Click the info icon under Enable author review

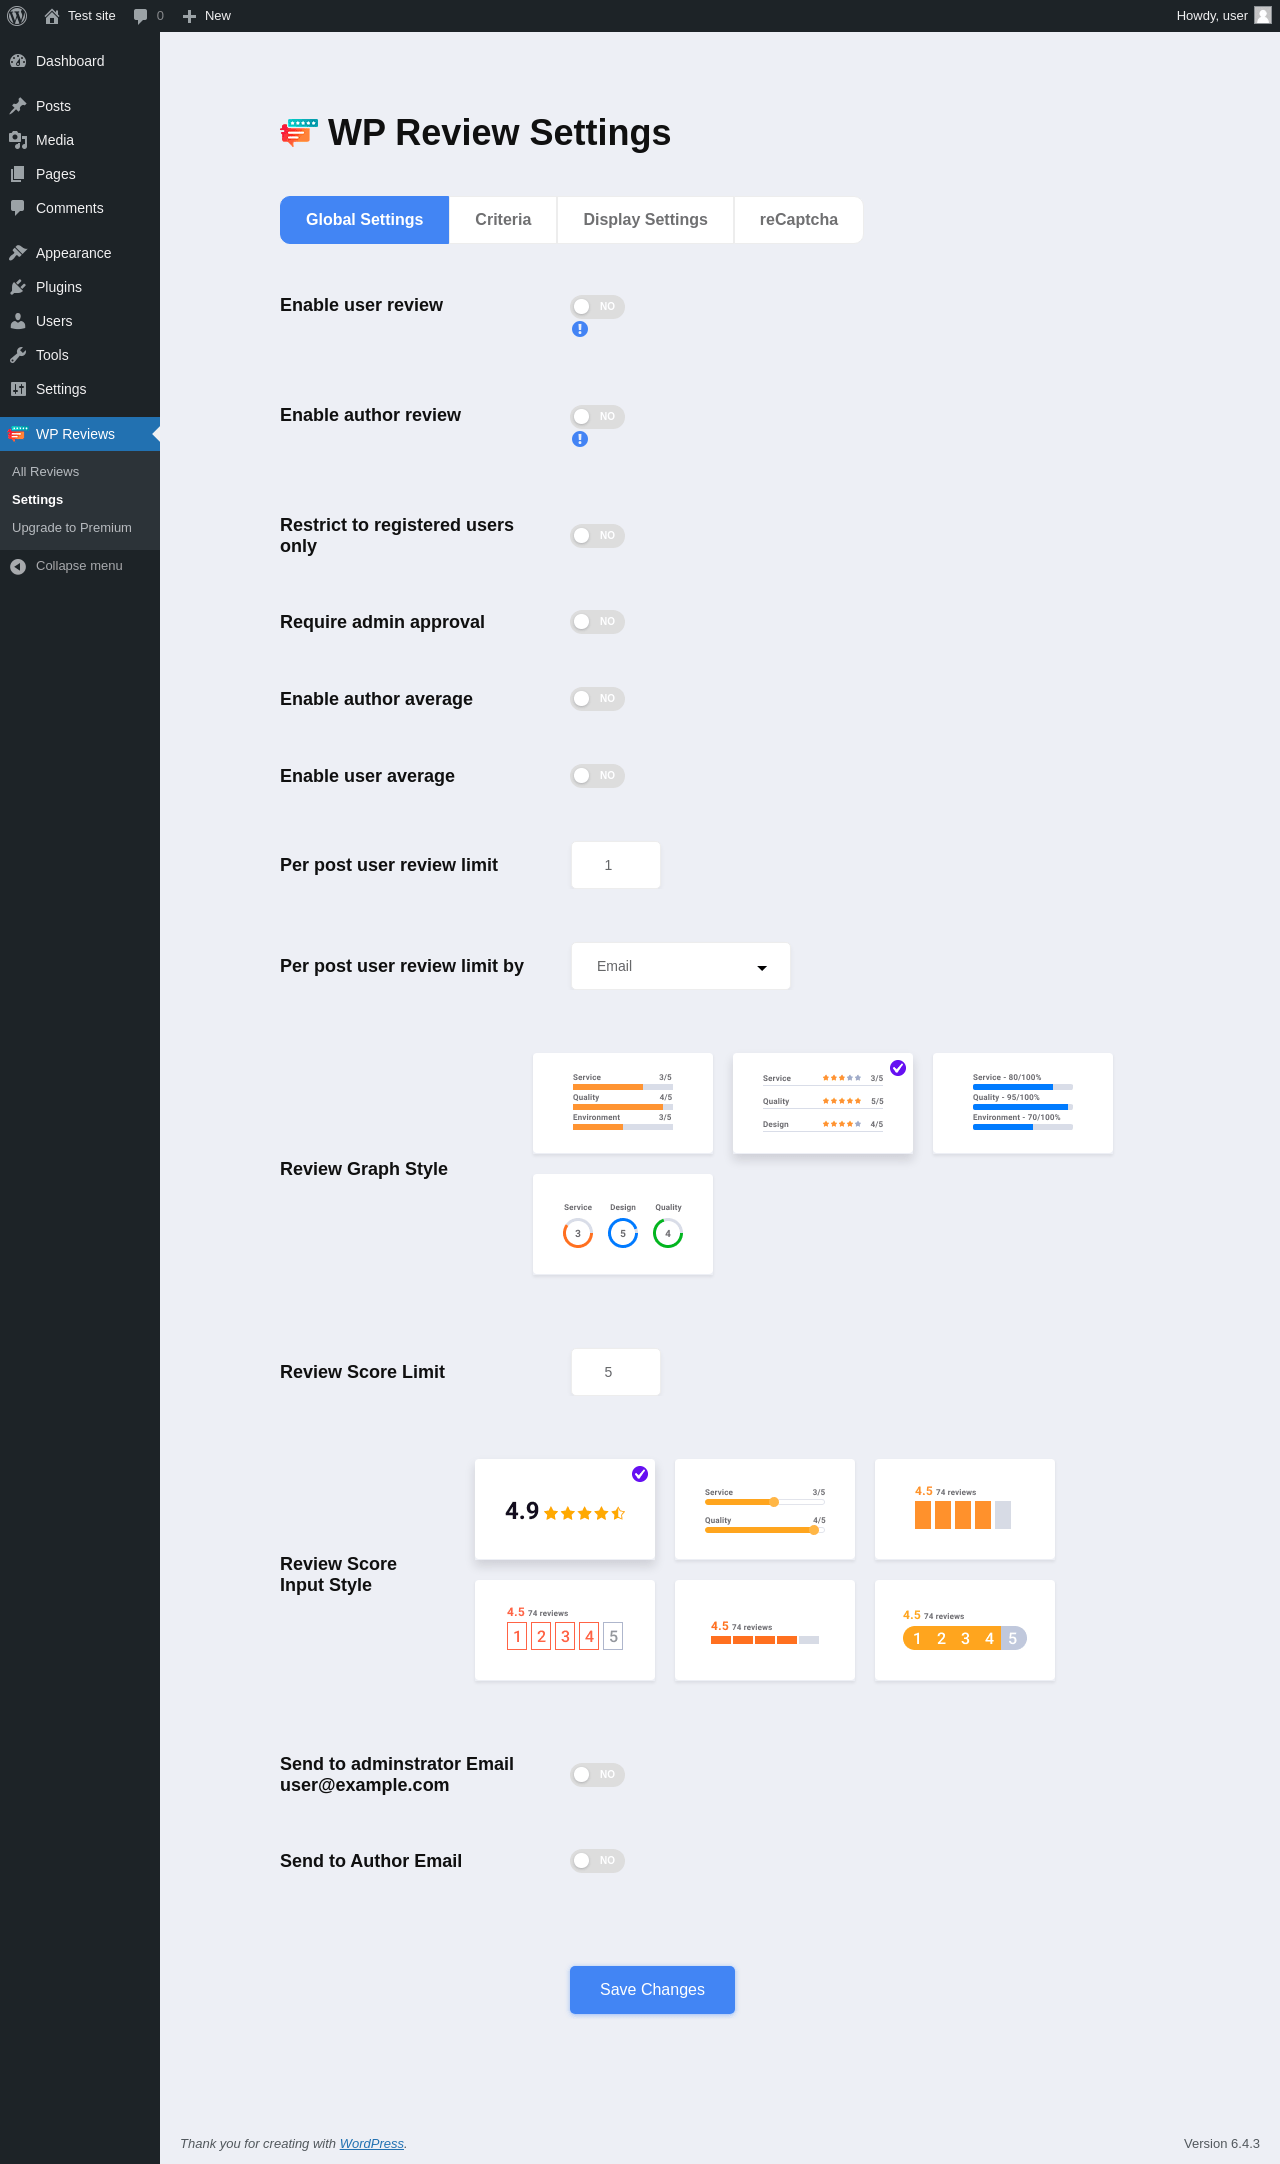[x=580, y=439]
